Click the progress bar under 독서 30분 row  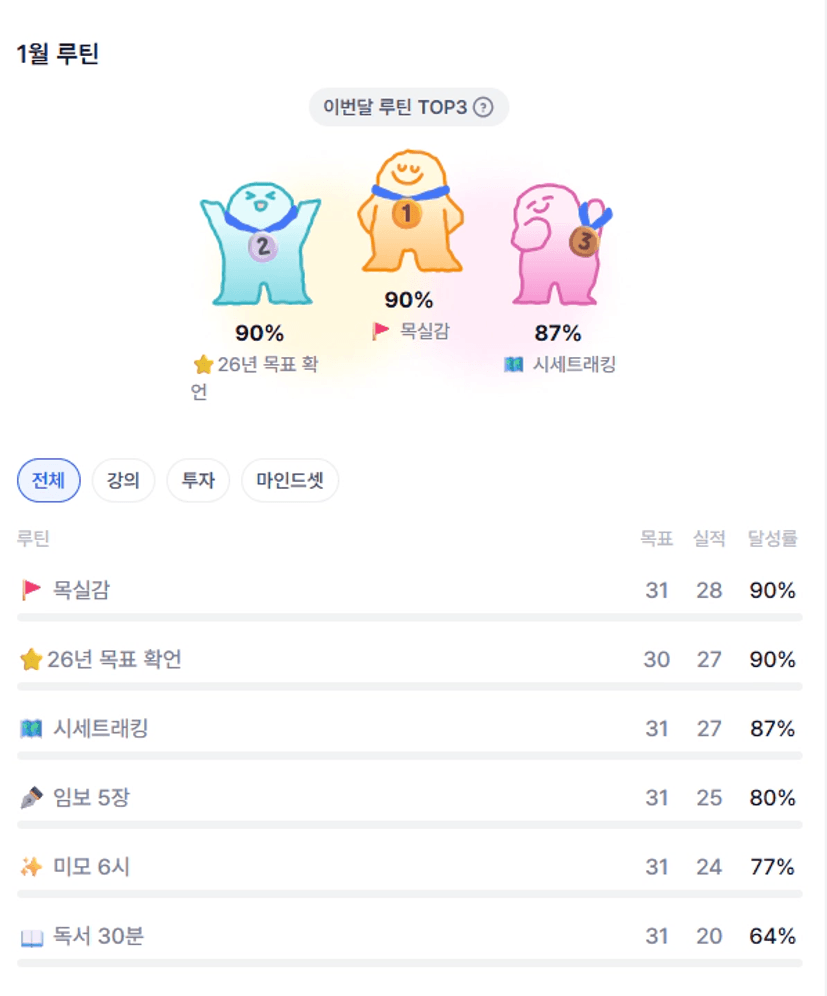pyautogui.click(x=410, y=963)
